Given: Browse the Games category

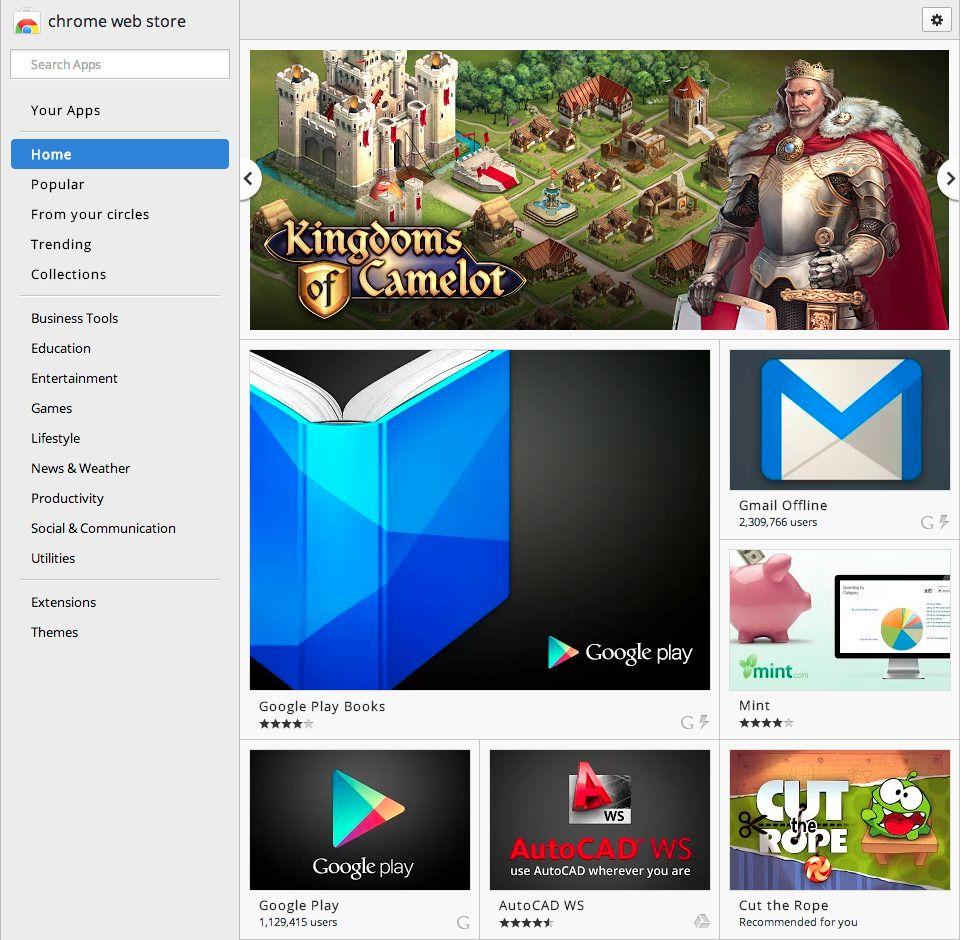Looking at the screenshot, I should pos(52,409).
